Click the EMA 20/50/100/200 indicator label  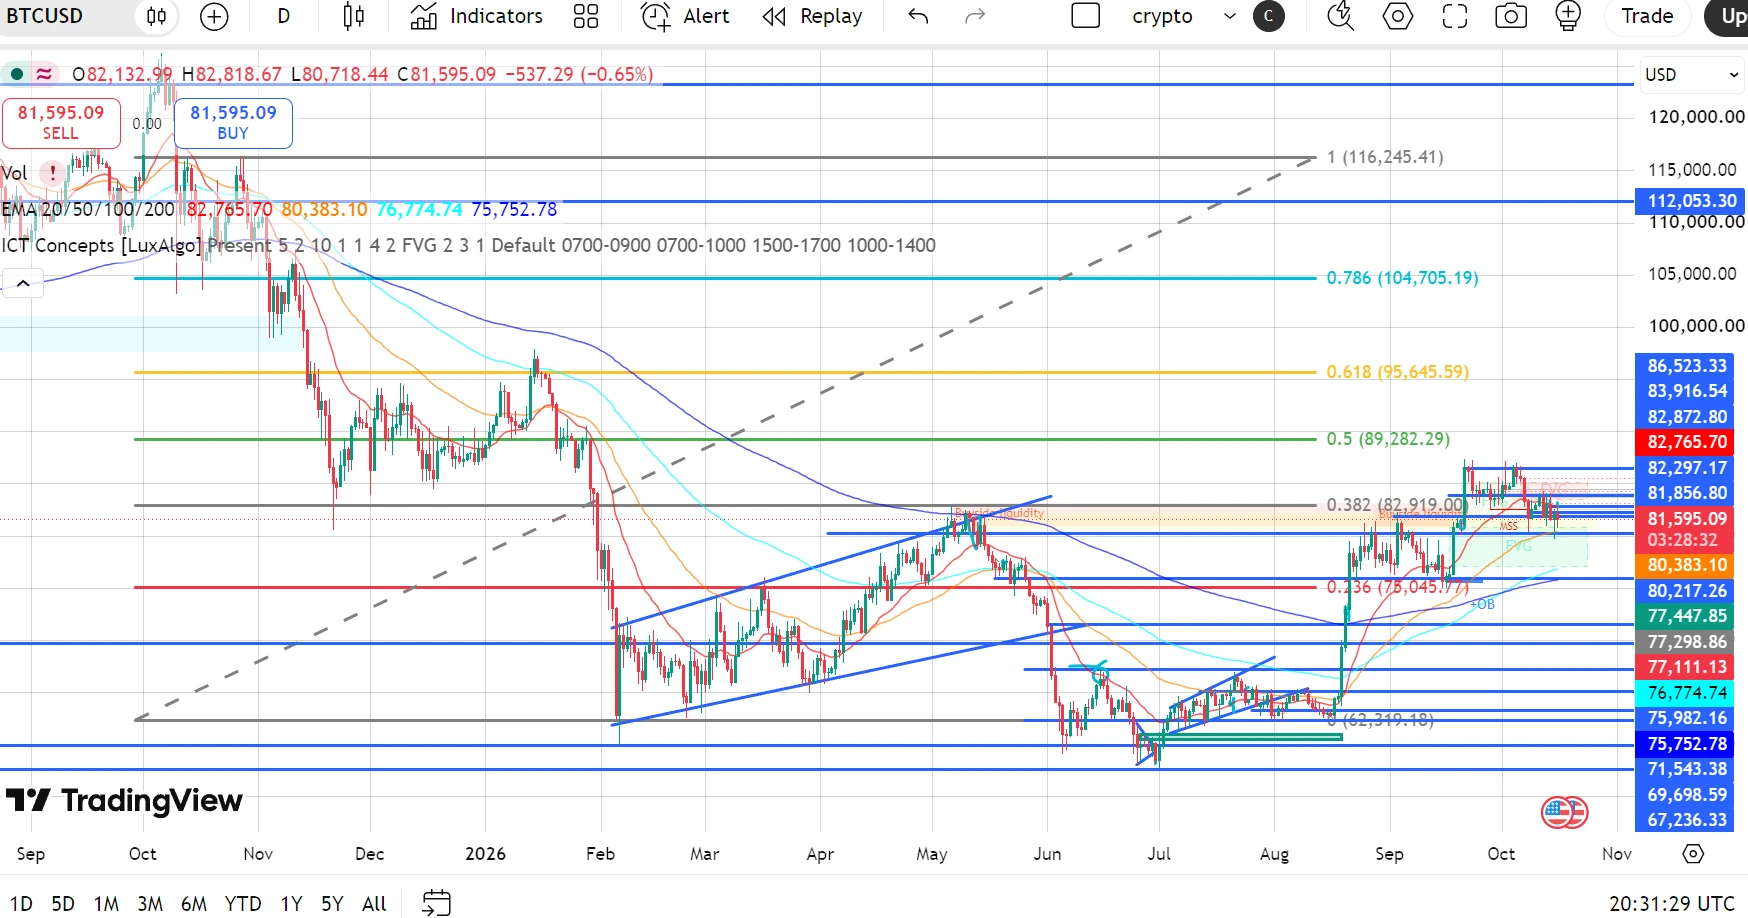click(x=88, y=210)
